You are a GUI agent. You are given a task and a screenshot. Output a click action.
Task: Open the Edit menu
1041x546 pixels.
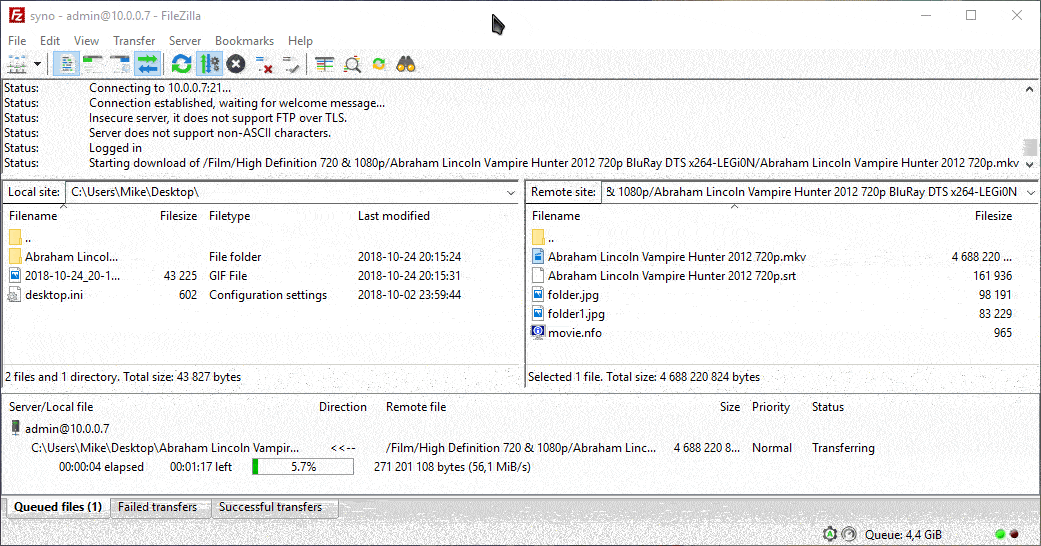(x=50, y=41)
